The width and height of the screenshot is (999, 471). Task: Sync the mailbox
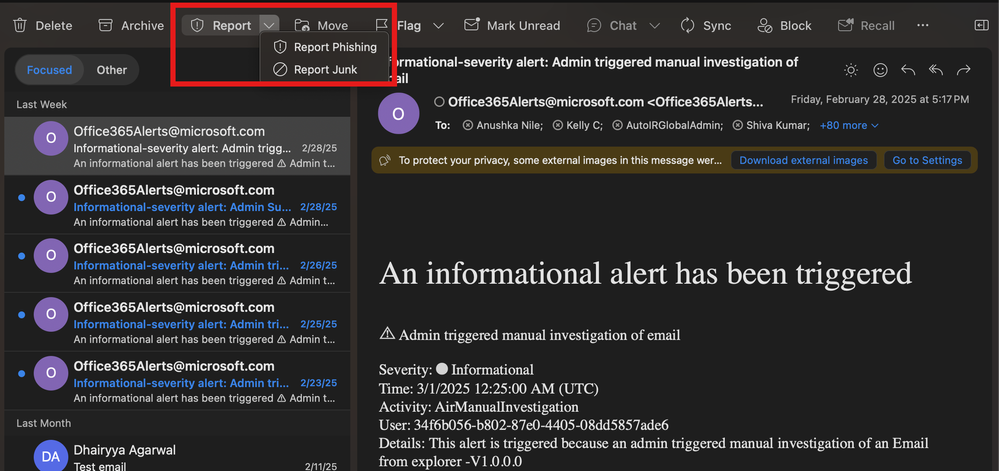pyautogui.click(x=705, y=25)
